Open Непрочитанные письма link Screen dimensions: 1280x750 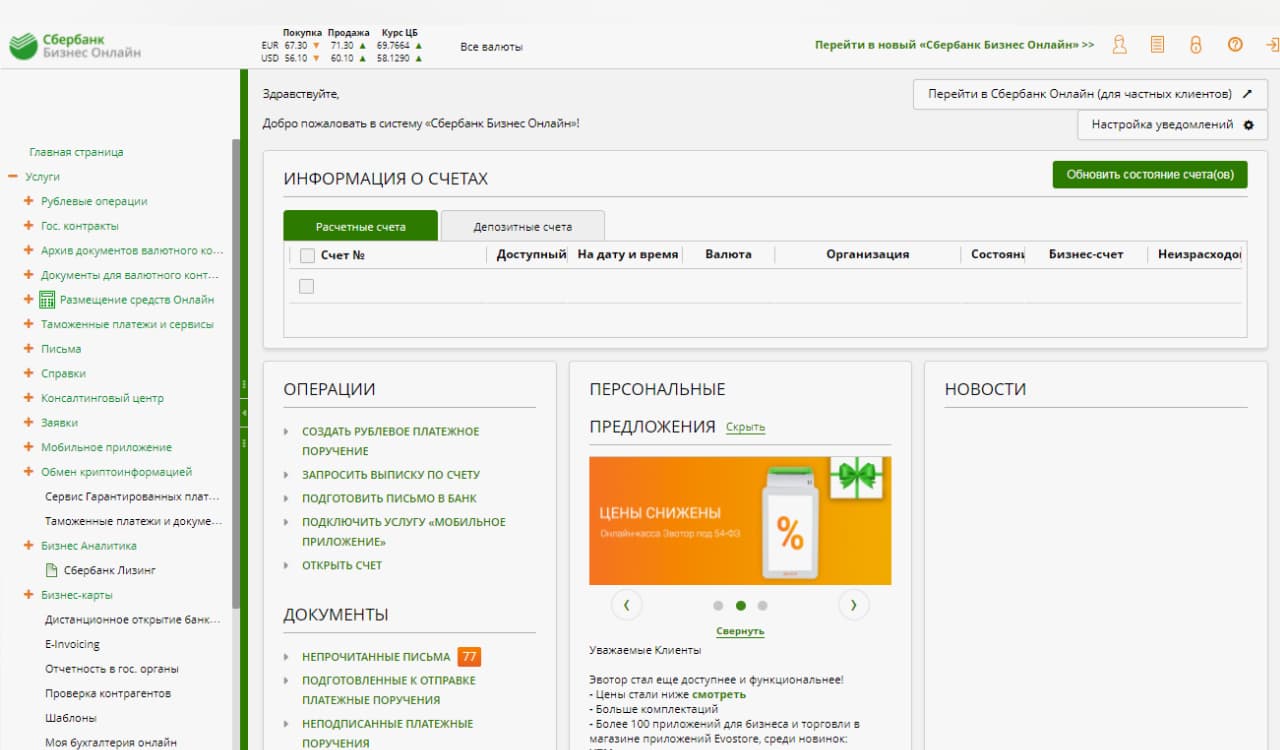376,657
